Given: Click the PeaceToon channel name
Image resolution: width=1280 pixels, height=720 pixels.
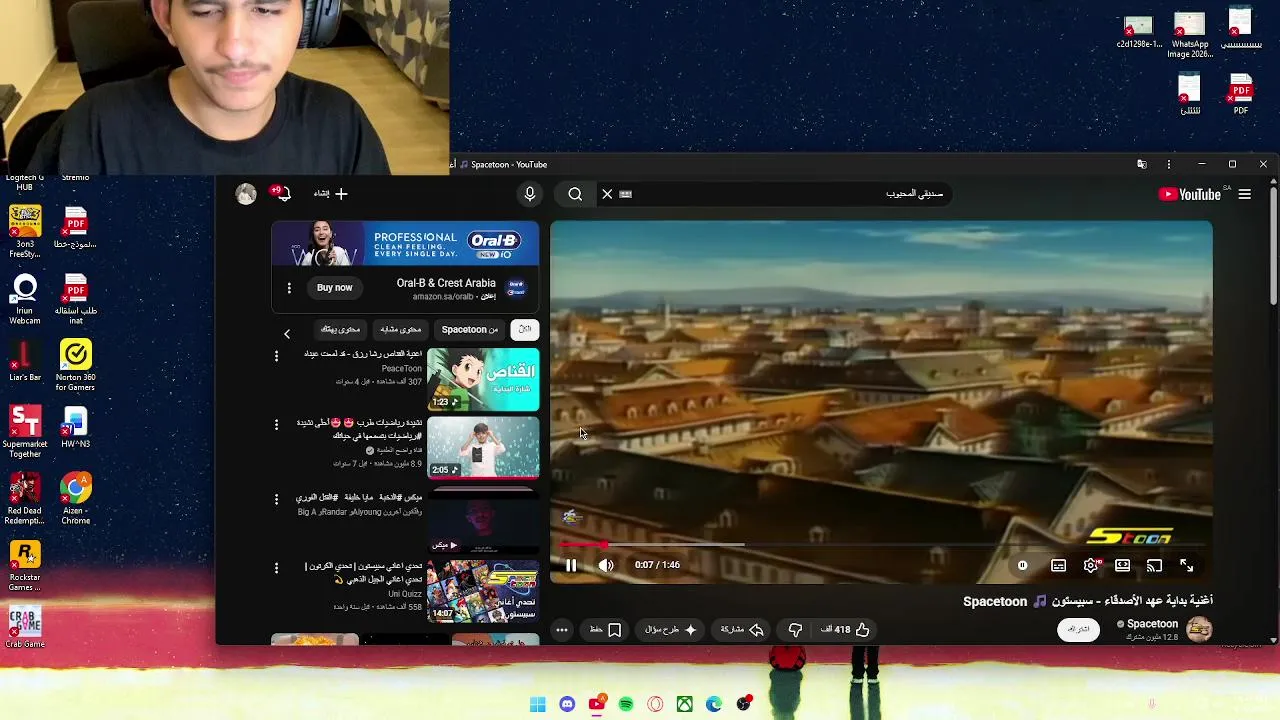Looking at the screenshot, I should click(x=402, y=368).
